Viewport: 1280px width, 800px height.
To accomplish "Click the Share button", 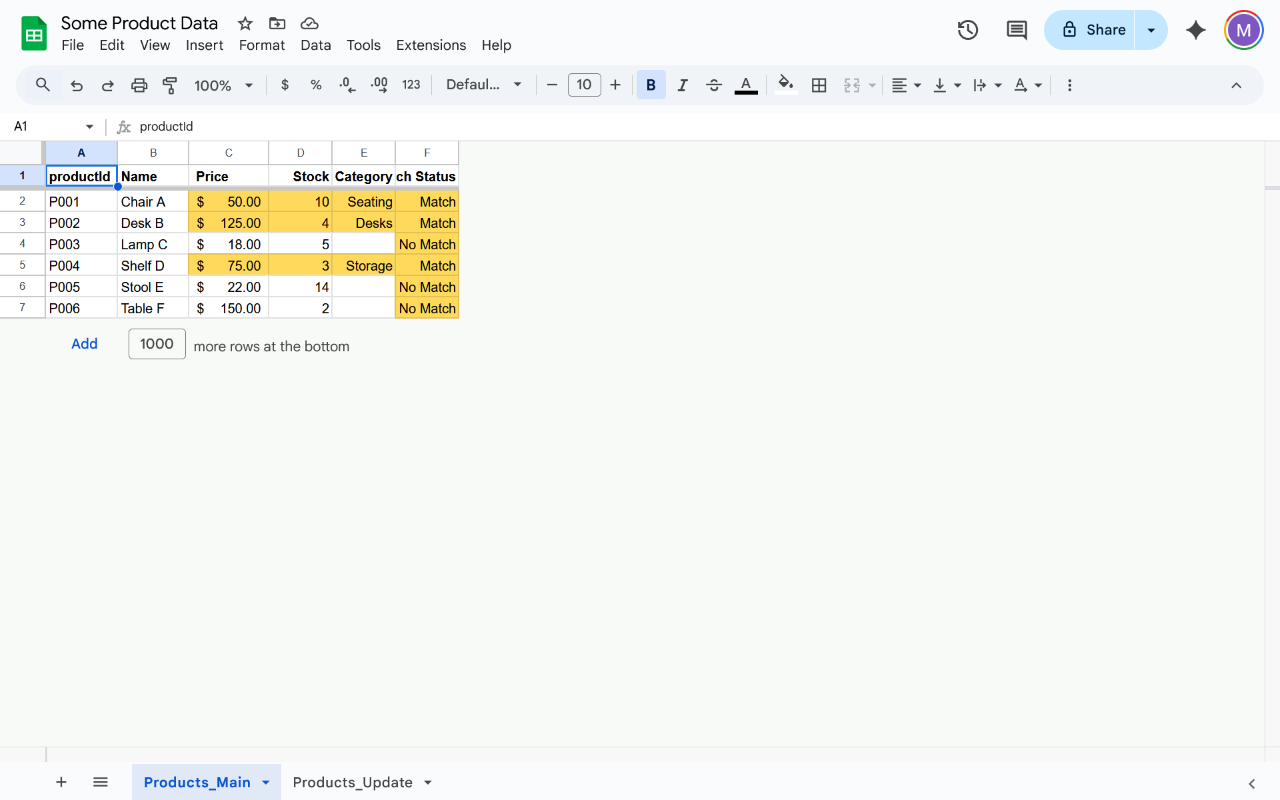I will tap(1092, 30).
